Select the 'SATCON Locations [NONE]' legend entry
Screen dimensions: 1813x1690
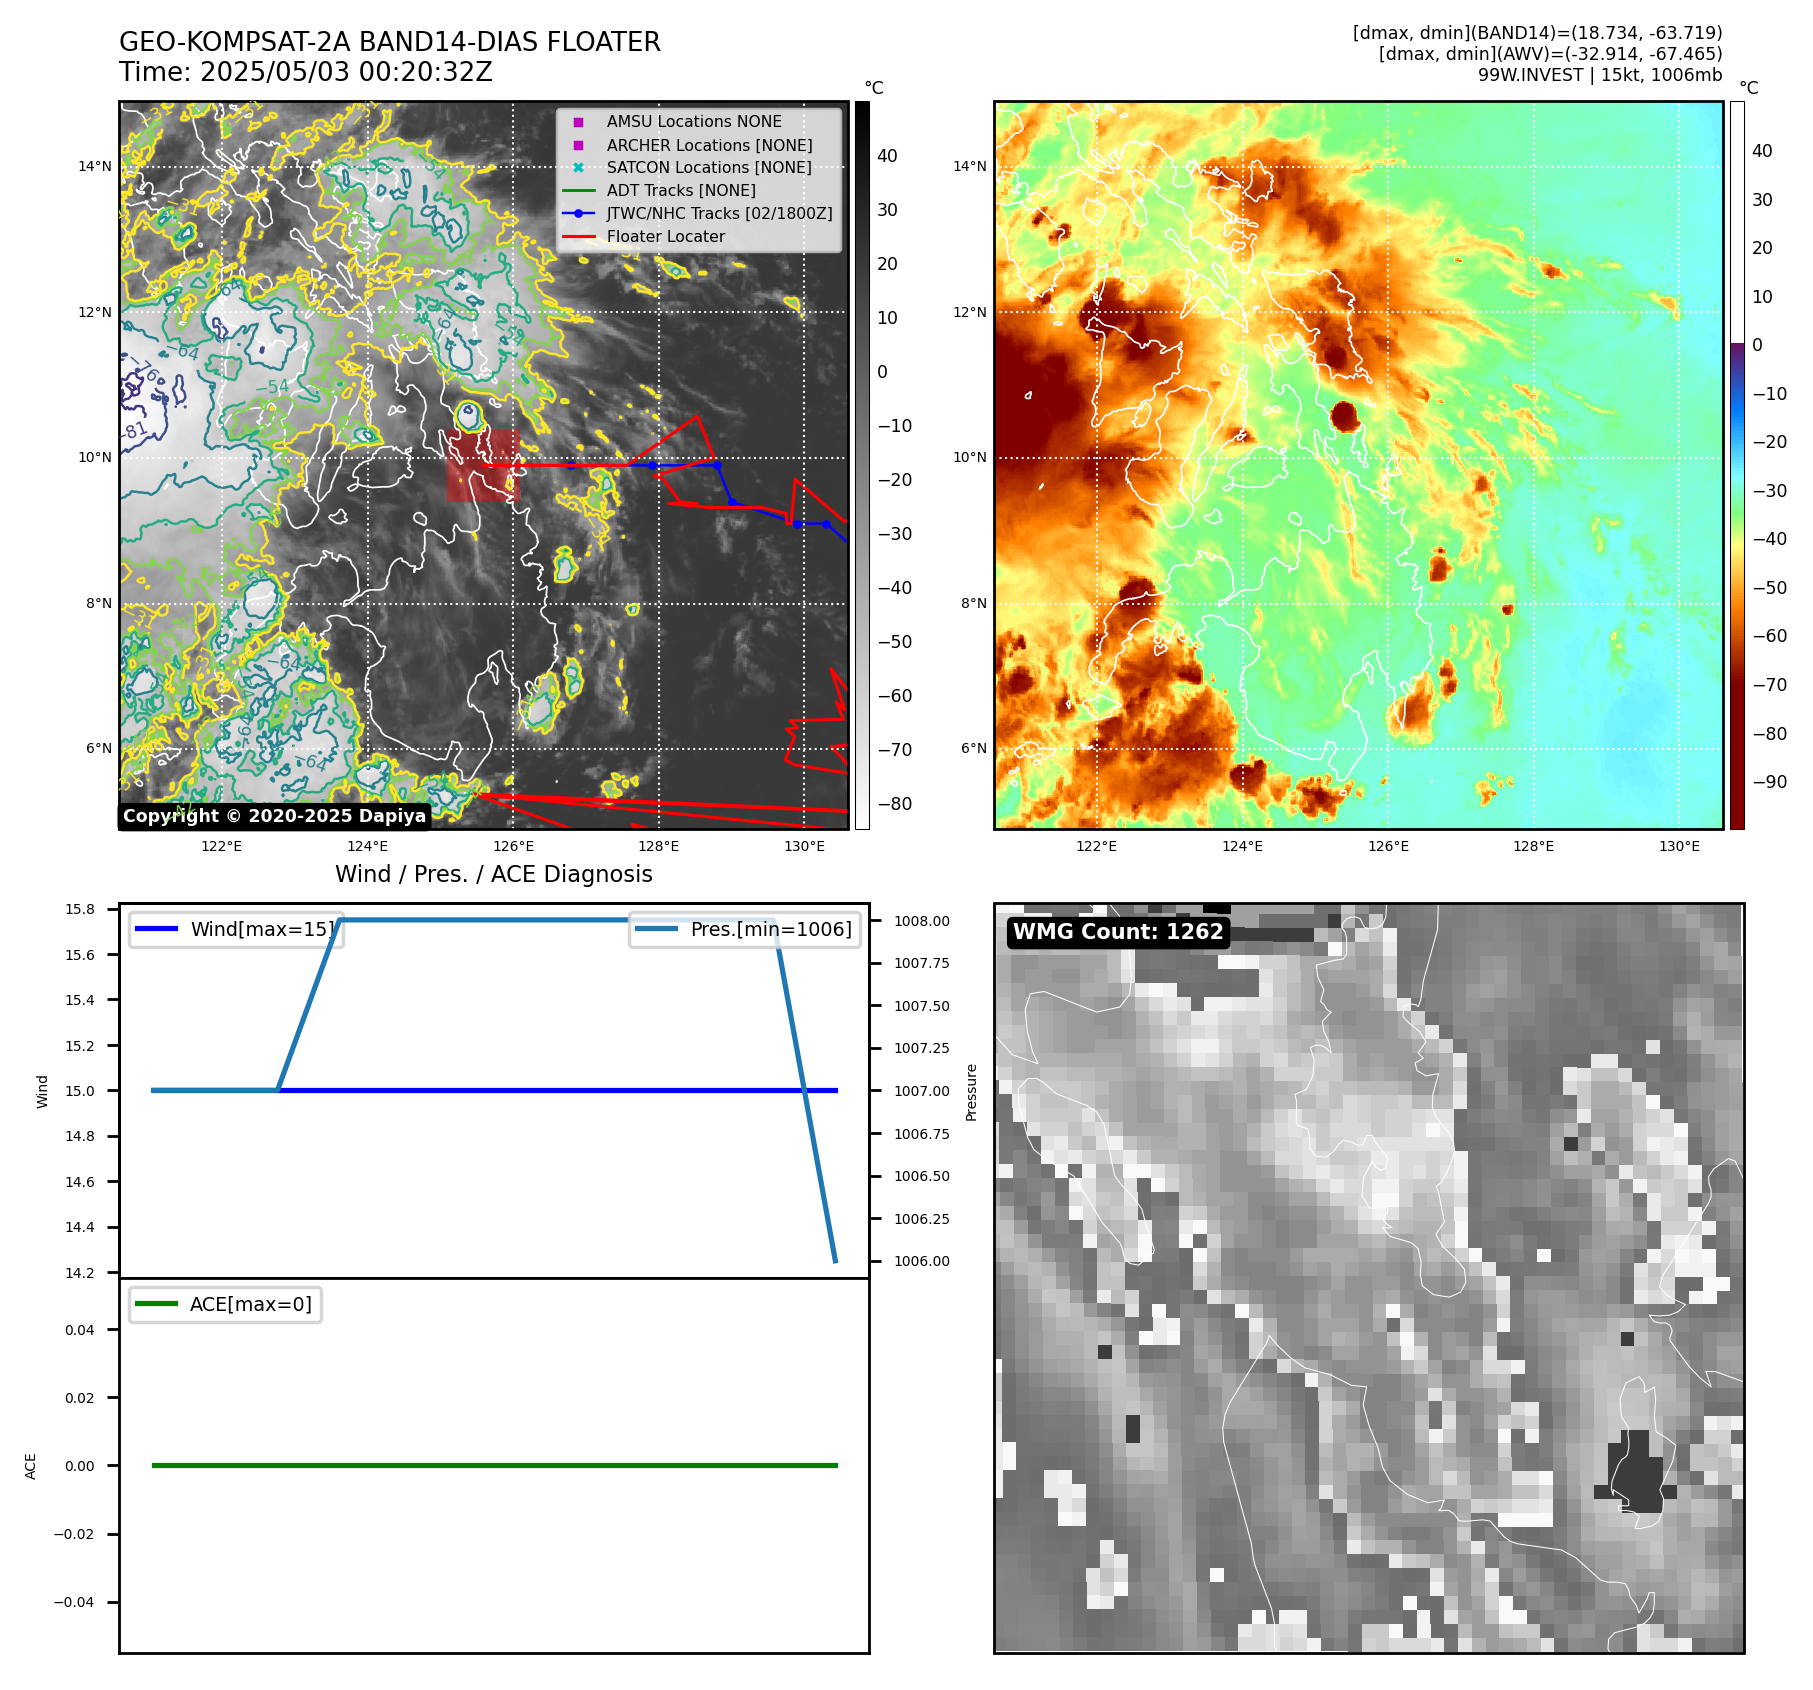pyautogui.click(x=709, y=167)
